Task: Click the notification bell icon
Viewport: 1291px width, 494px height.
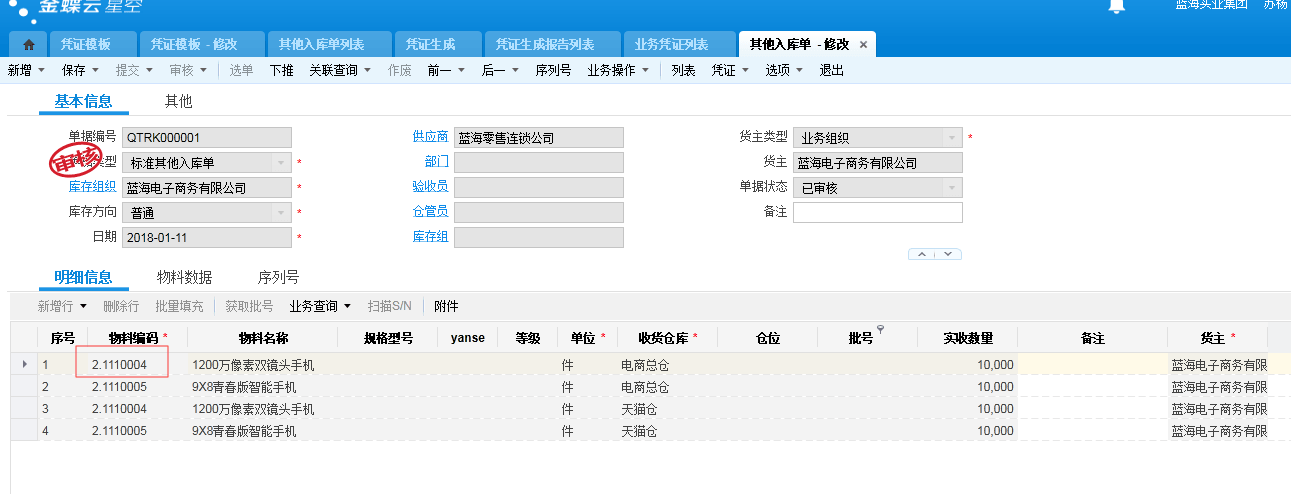Action: (x=1117, y=6)
